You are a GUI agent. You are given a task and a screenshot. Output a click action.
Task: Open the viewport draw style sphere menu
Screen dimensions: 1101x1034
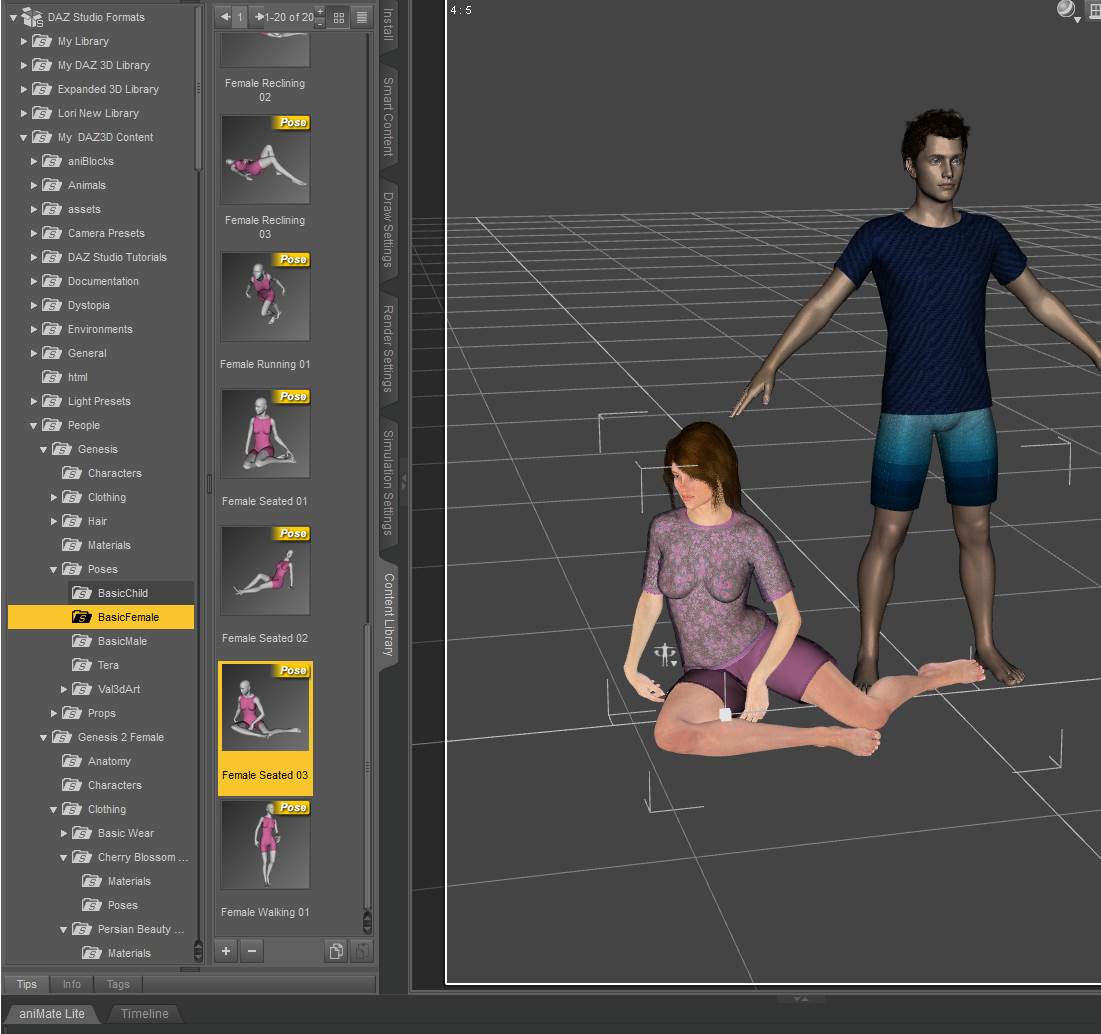click(x=1069, y=10)
